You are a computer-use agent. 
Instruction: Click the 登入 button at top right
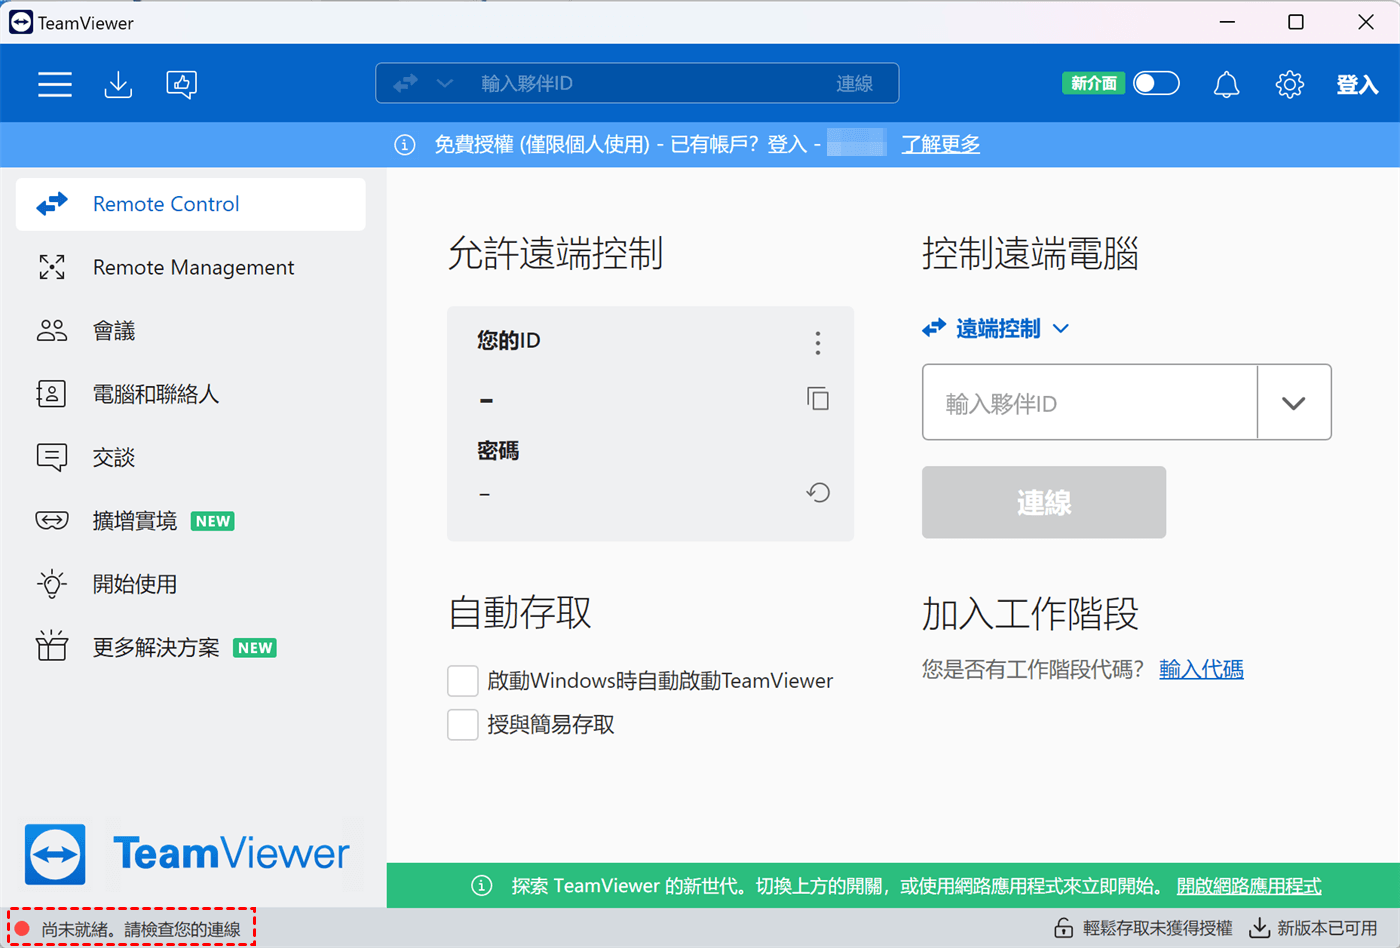[1357, 84]
